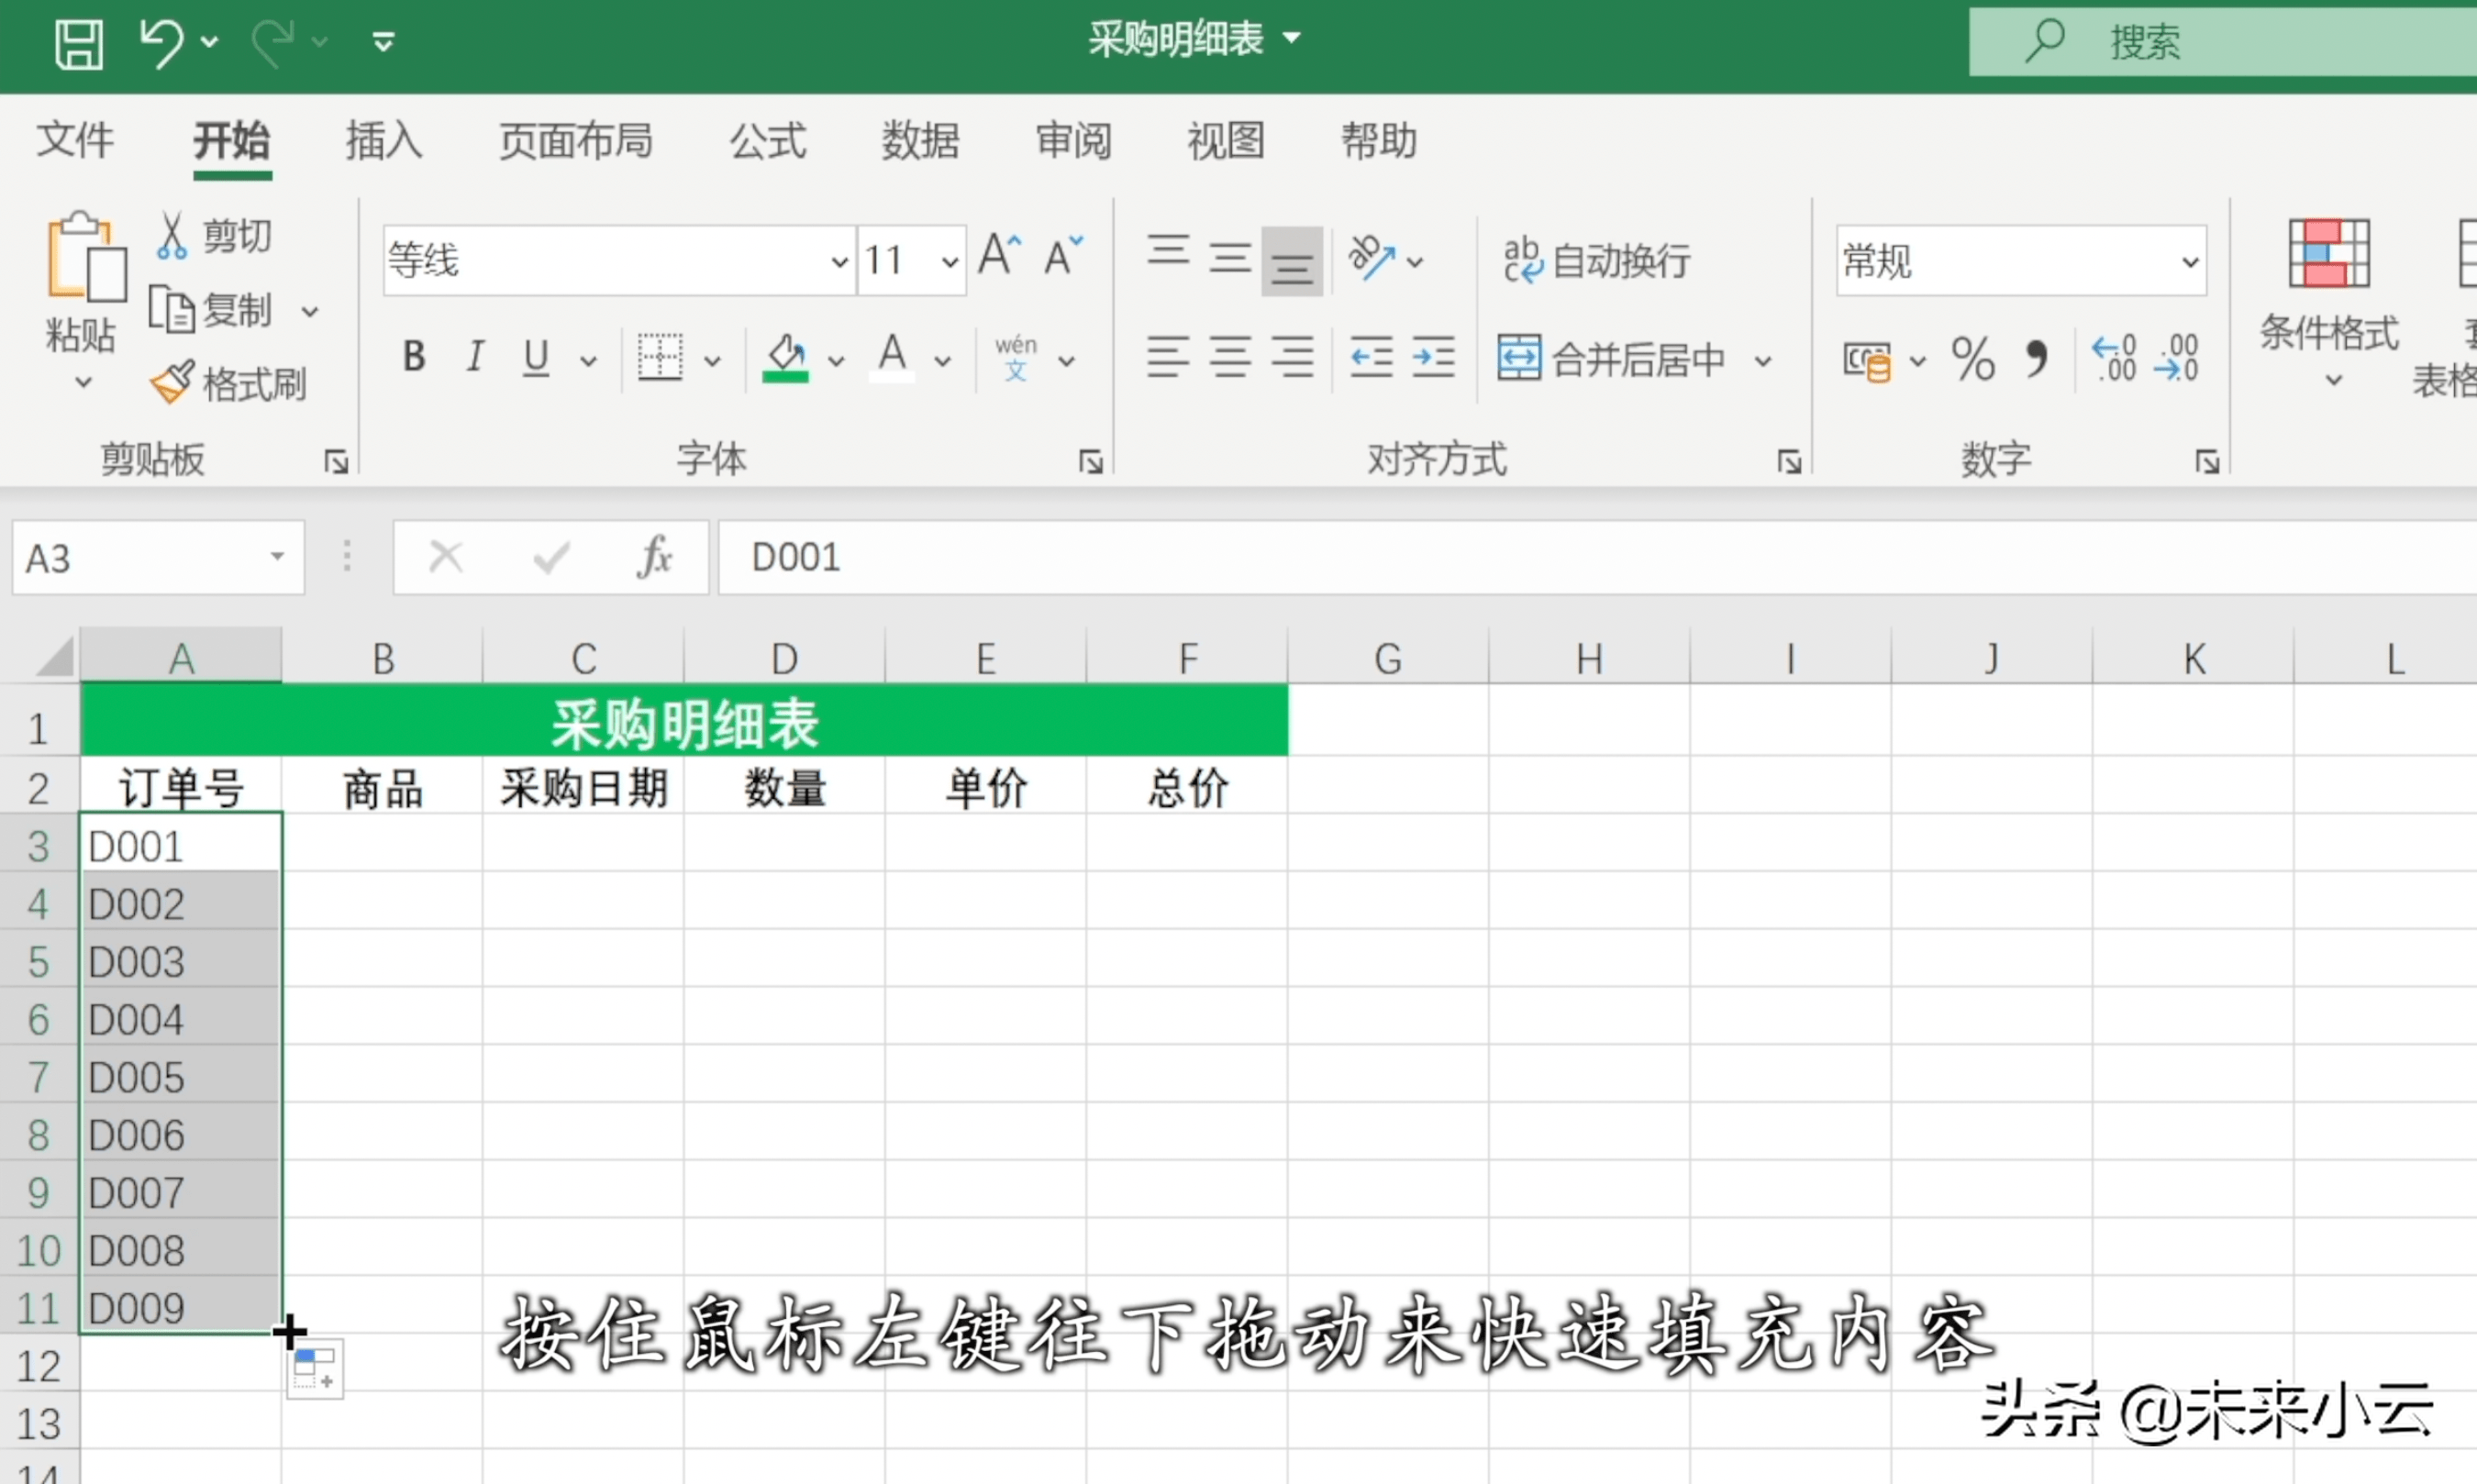Image resolution: width=2477 pixels, height=1484 pixels.
Task: Click the Insert Function fx icon
Action: click(655, 557)
